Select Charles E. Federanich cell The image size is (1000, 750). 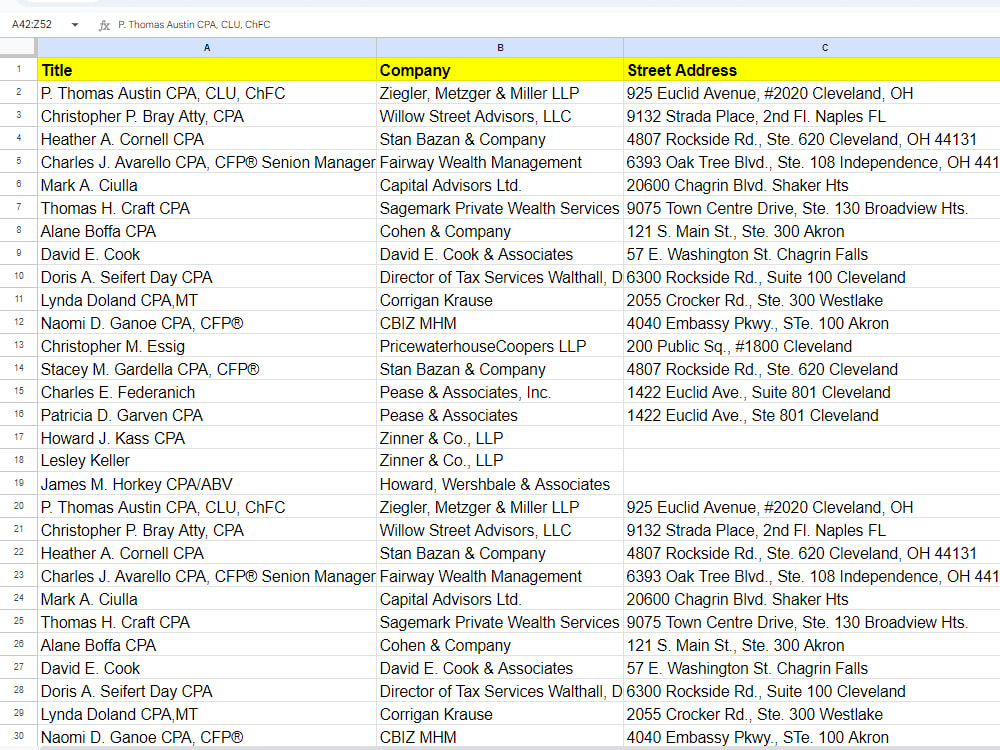207,392
